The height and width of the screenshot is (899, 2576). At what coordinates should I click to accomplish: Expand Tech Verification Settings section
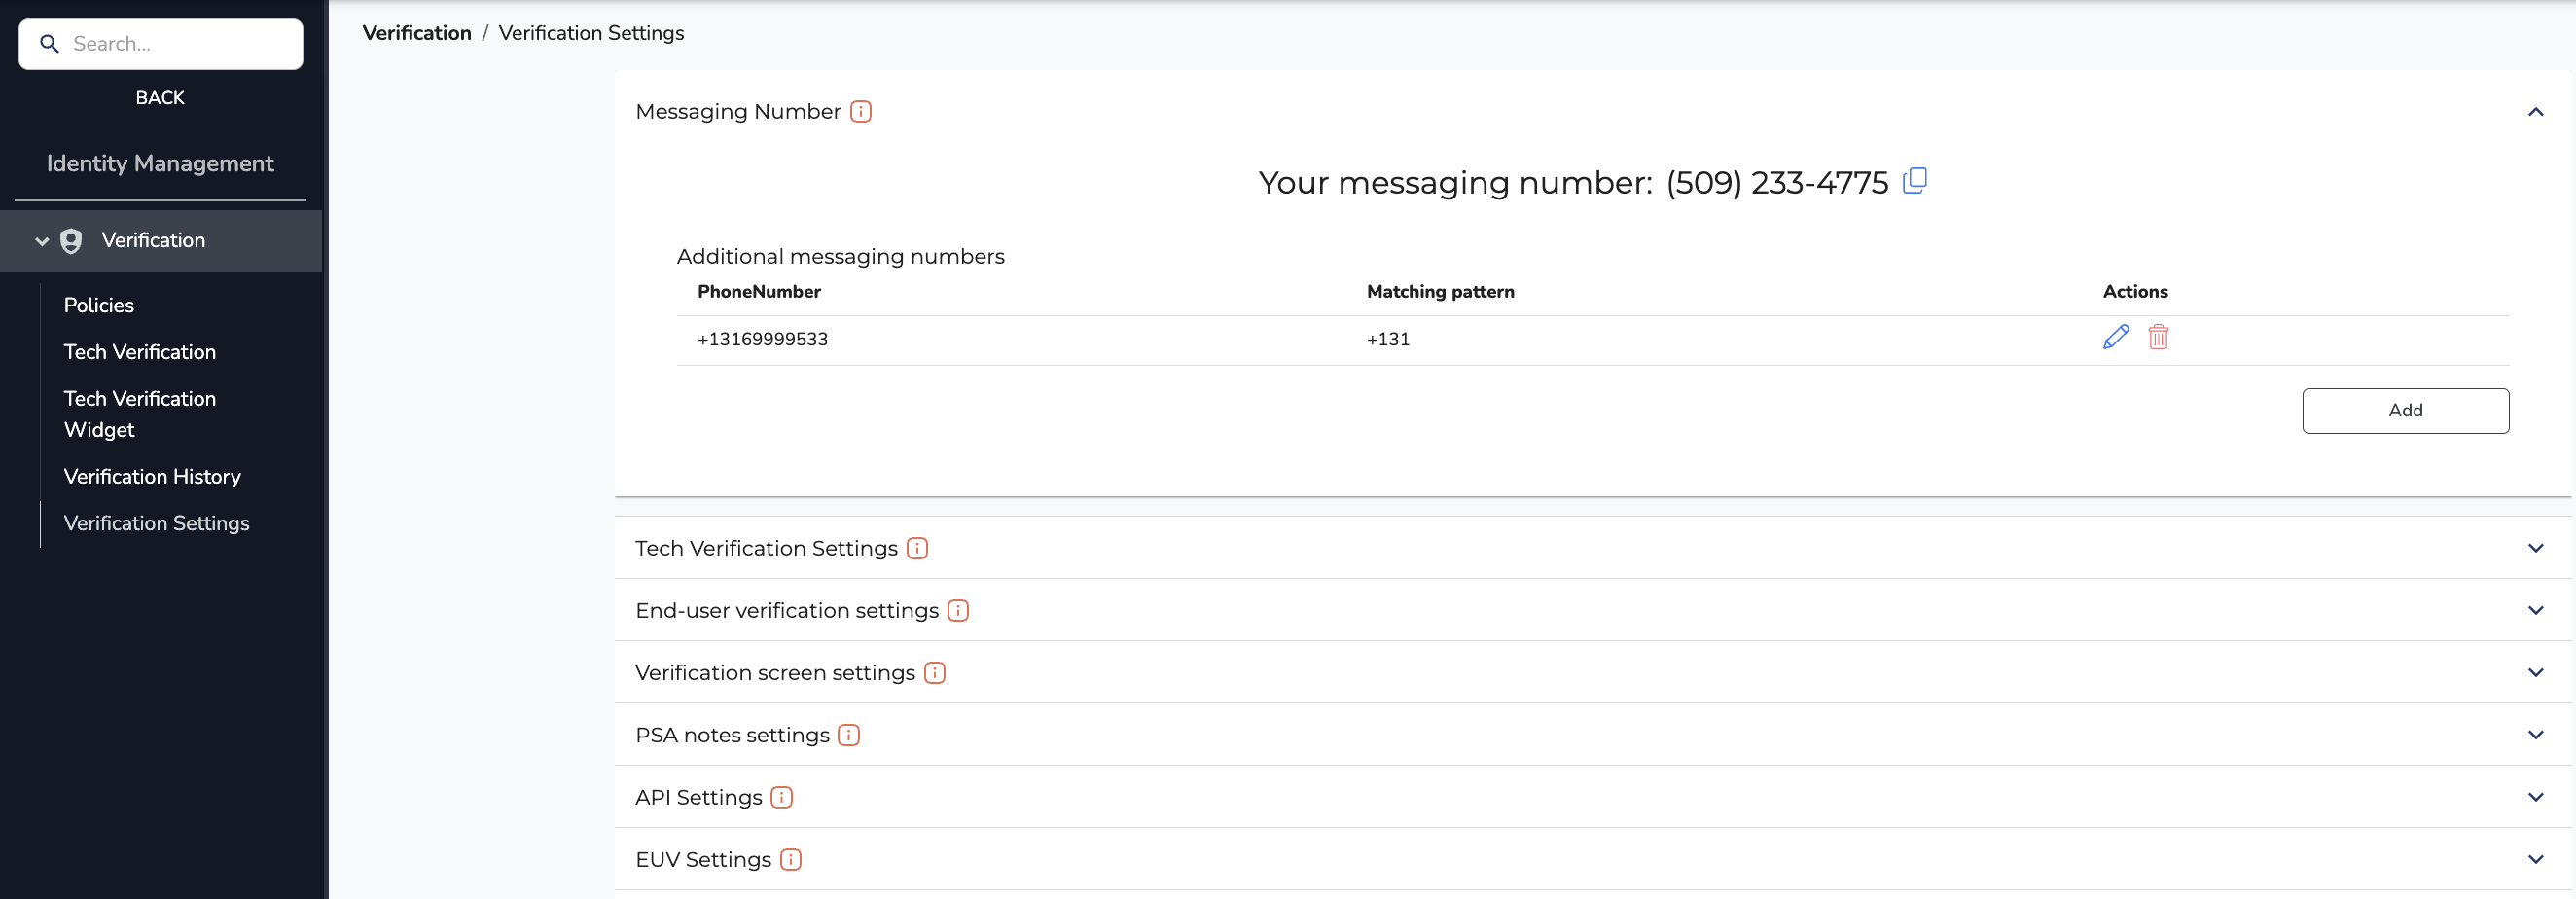2535,548
